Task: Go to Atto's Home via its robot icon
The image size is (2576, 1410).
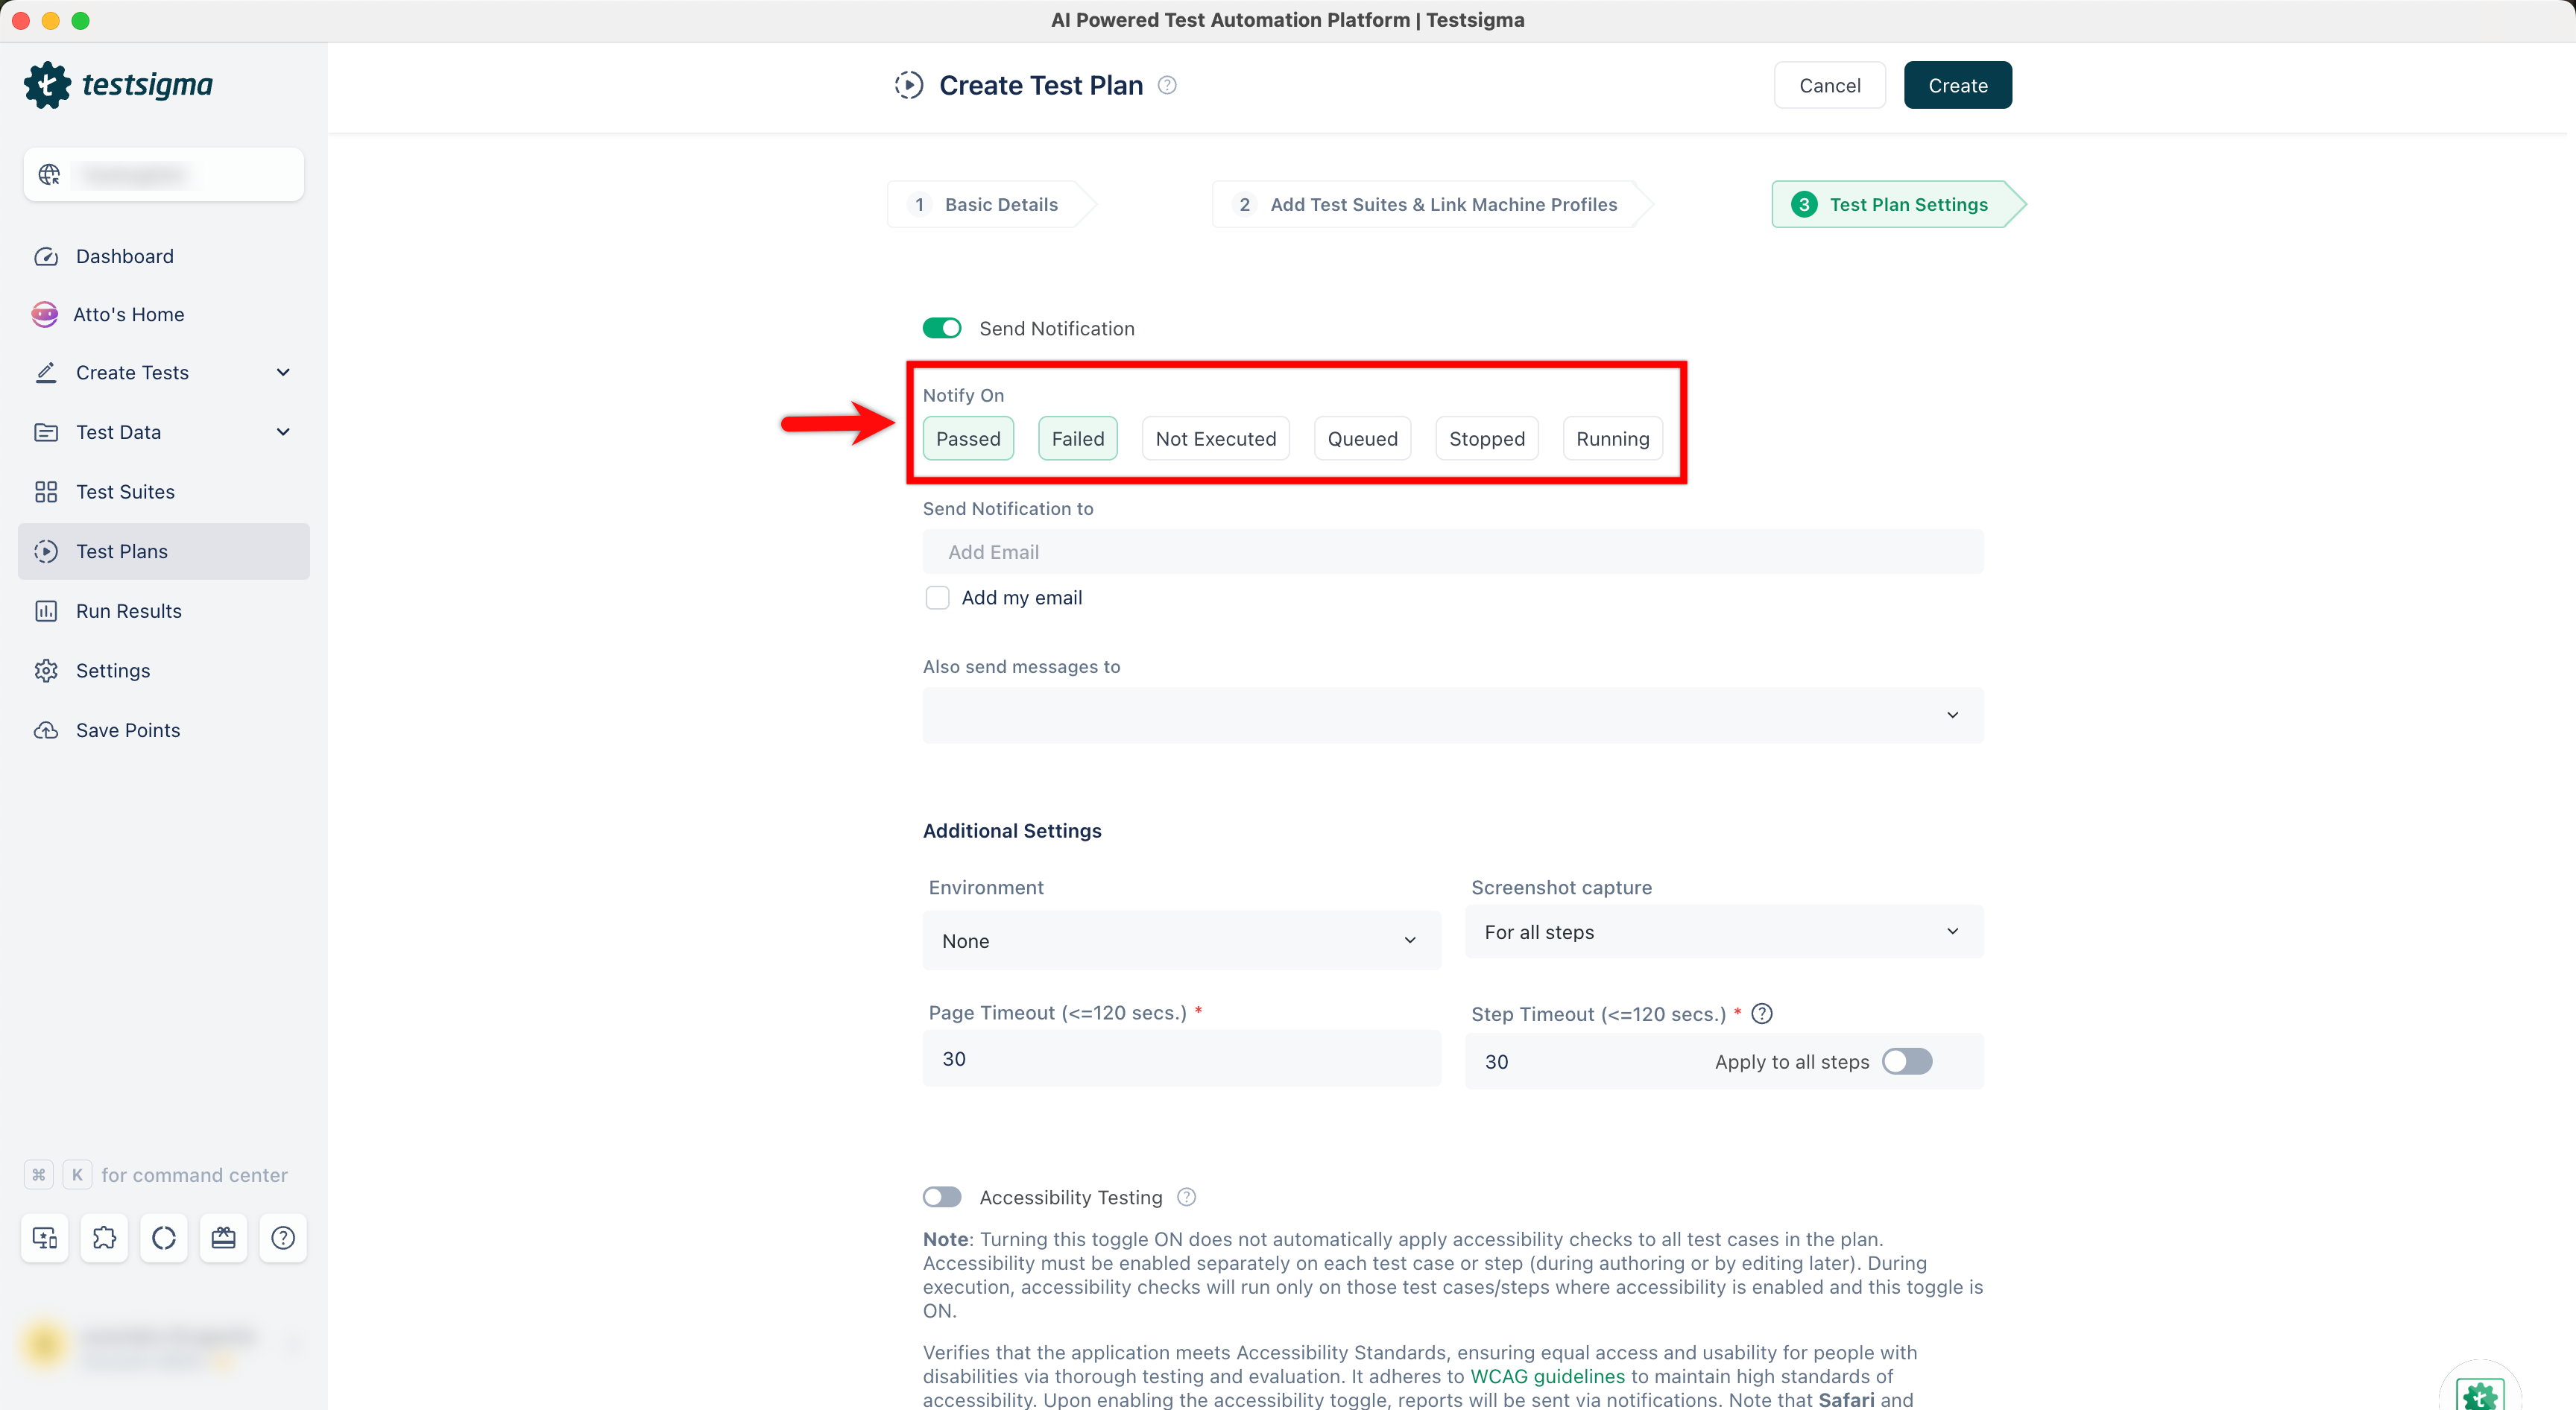Action: 45,315
